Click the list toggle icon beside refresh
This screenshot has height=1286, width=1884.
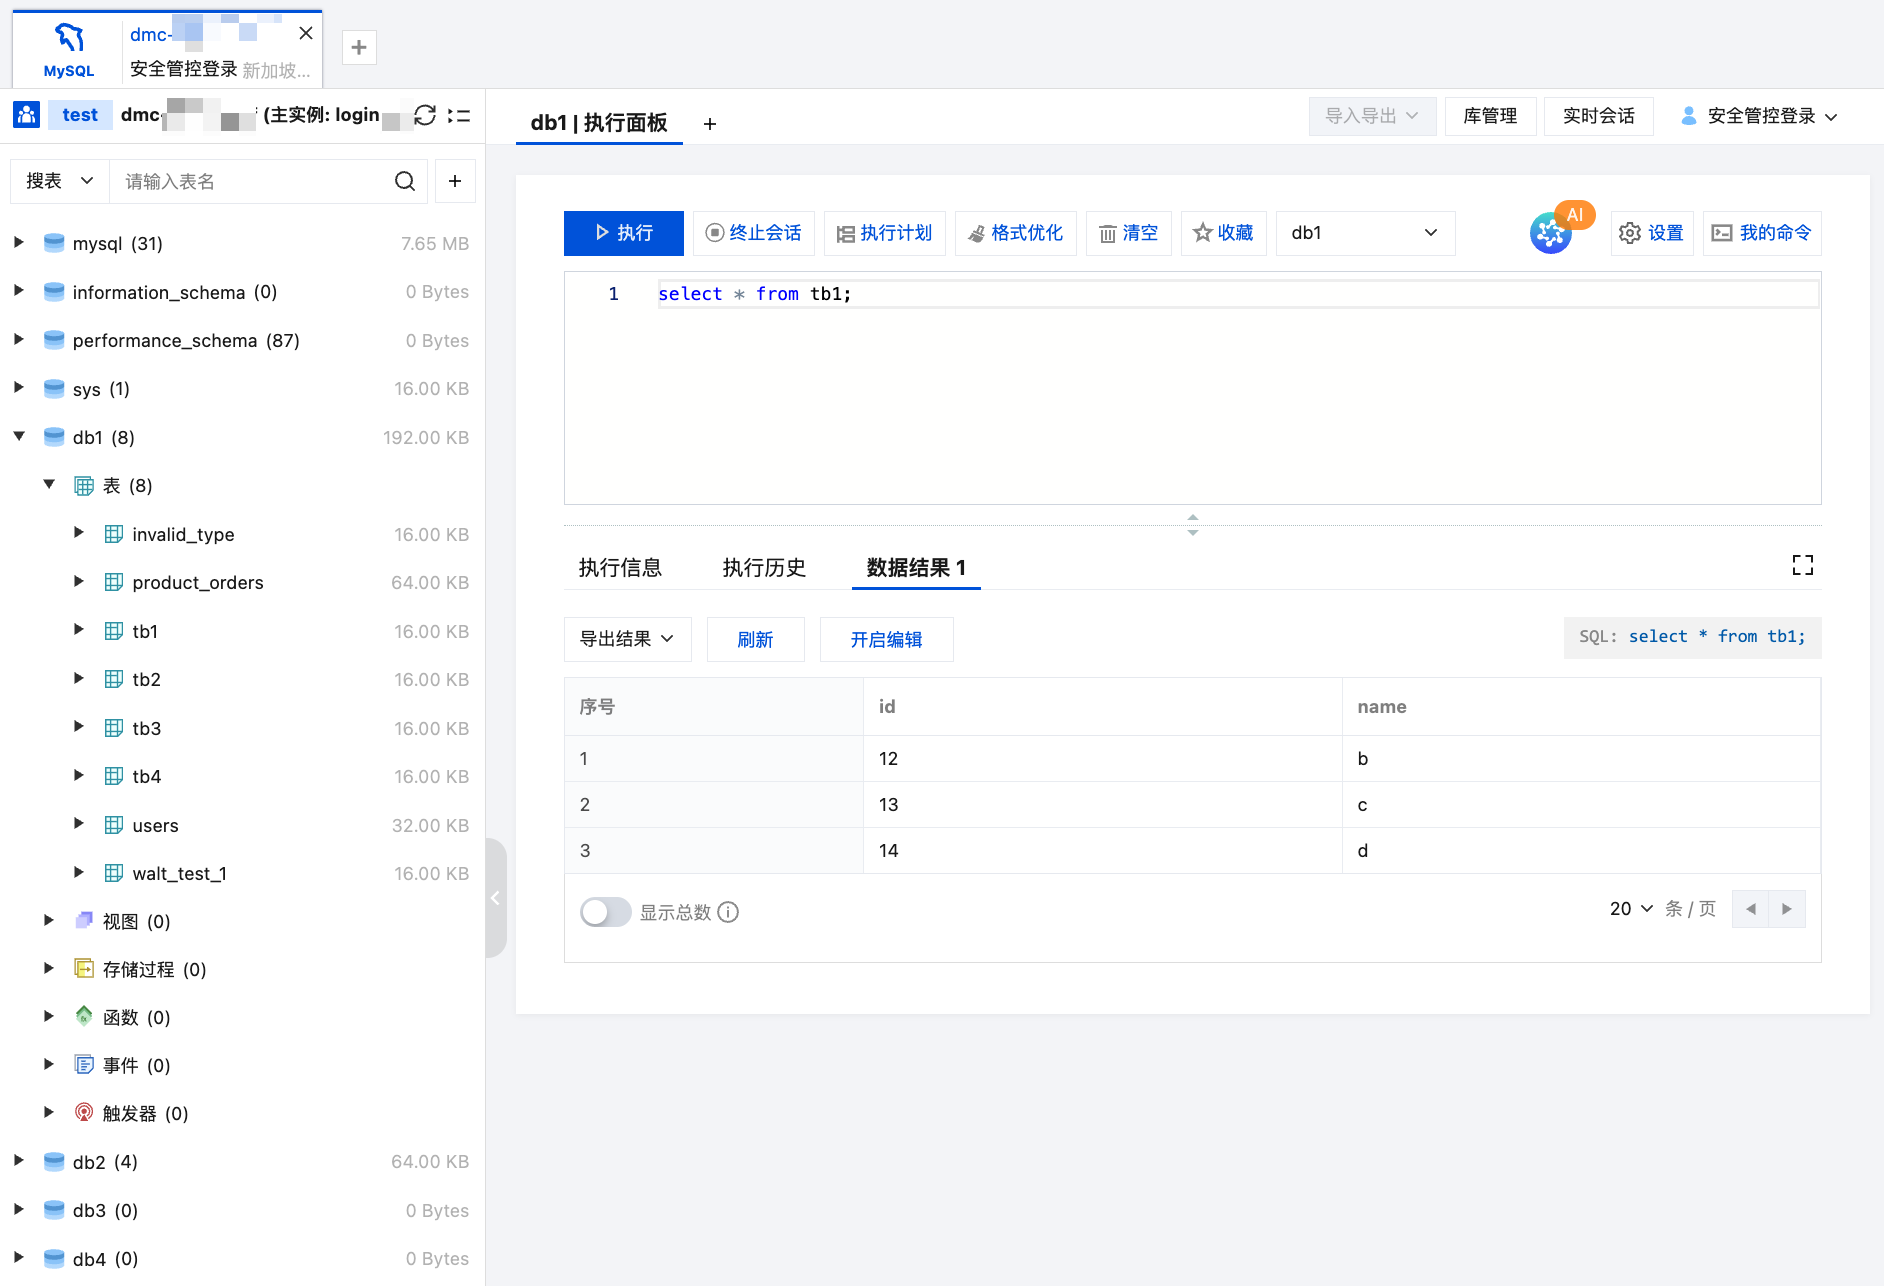tap(459, 115)
